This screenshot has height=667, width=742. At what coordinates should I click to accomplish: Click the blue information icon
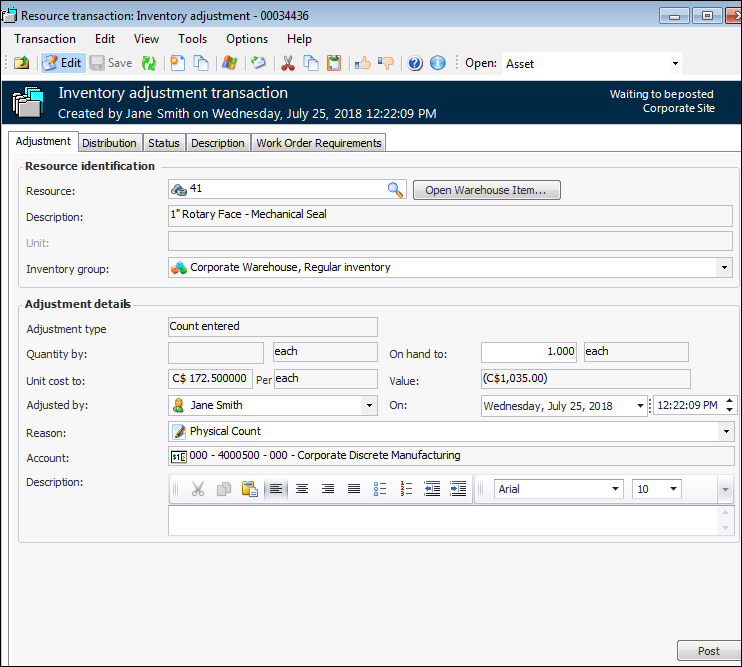click(437, 63)
